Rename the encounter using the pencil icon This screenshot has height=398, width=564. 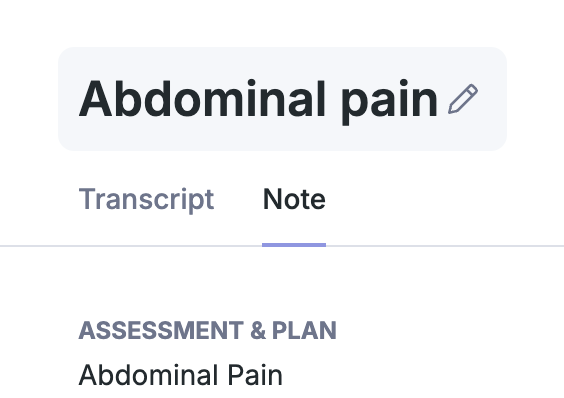pyautogui.click(x=463, y=99)
